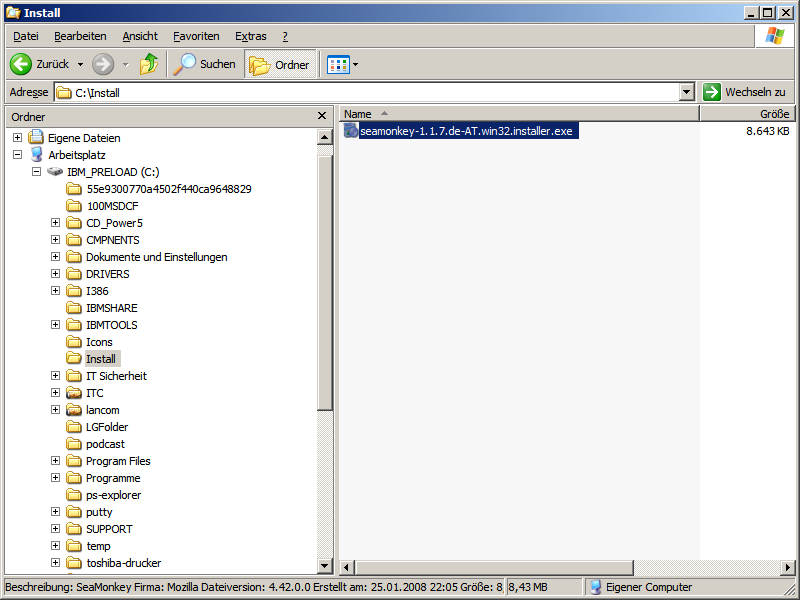The image size is (800, 600).
Task: Click Eigener Computer in status bar
Action: pos(648,587)
